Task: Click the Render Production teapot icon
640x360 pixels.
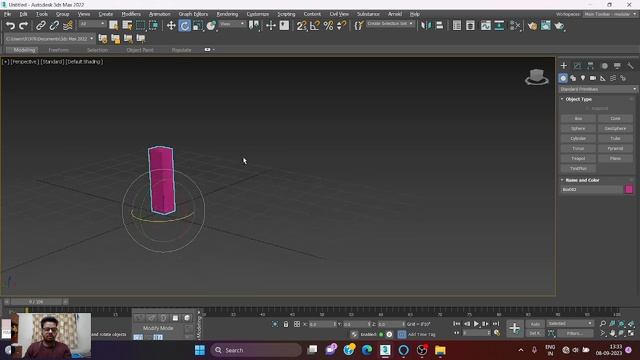Action: coord(559,26)
